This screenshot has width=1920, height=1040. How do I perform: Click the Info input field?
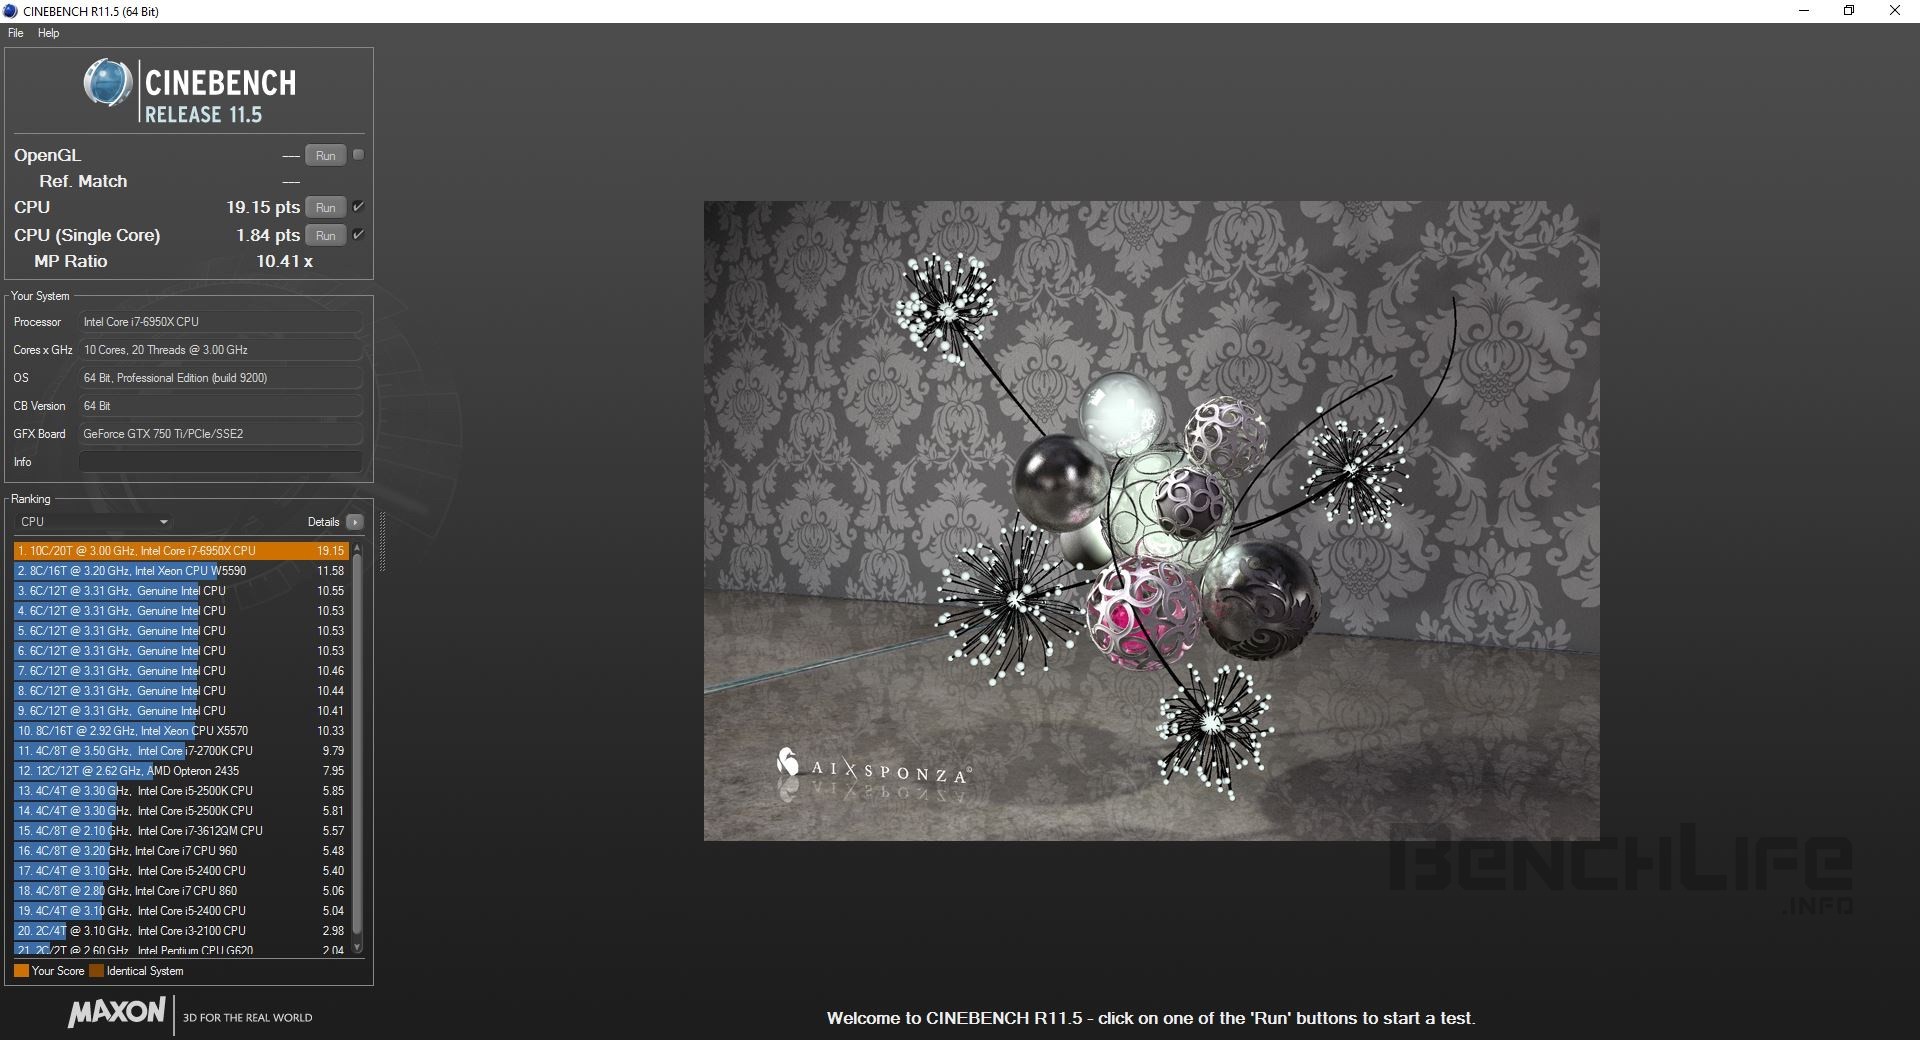pos(220,462)
